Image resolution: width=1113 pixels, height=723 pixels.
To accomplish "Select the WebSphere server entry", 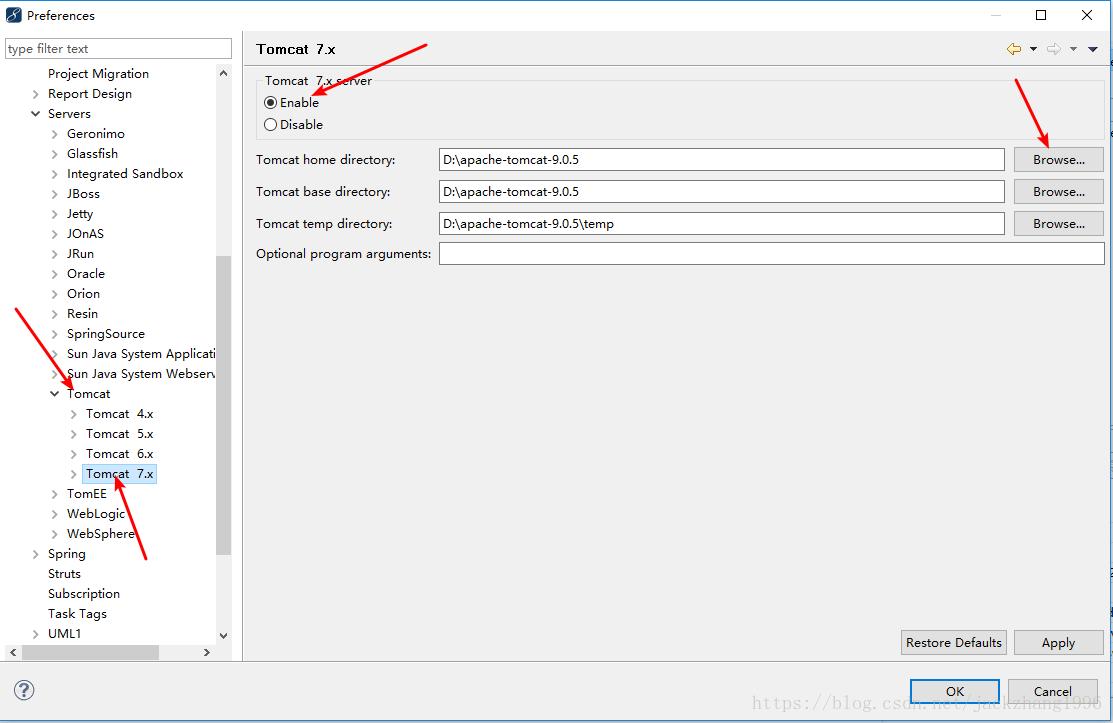I will (101, 534).
